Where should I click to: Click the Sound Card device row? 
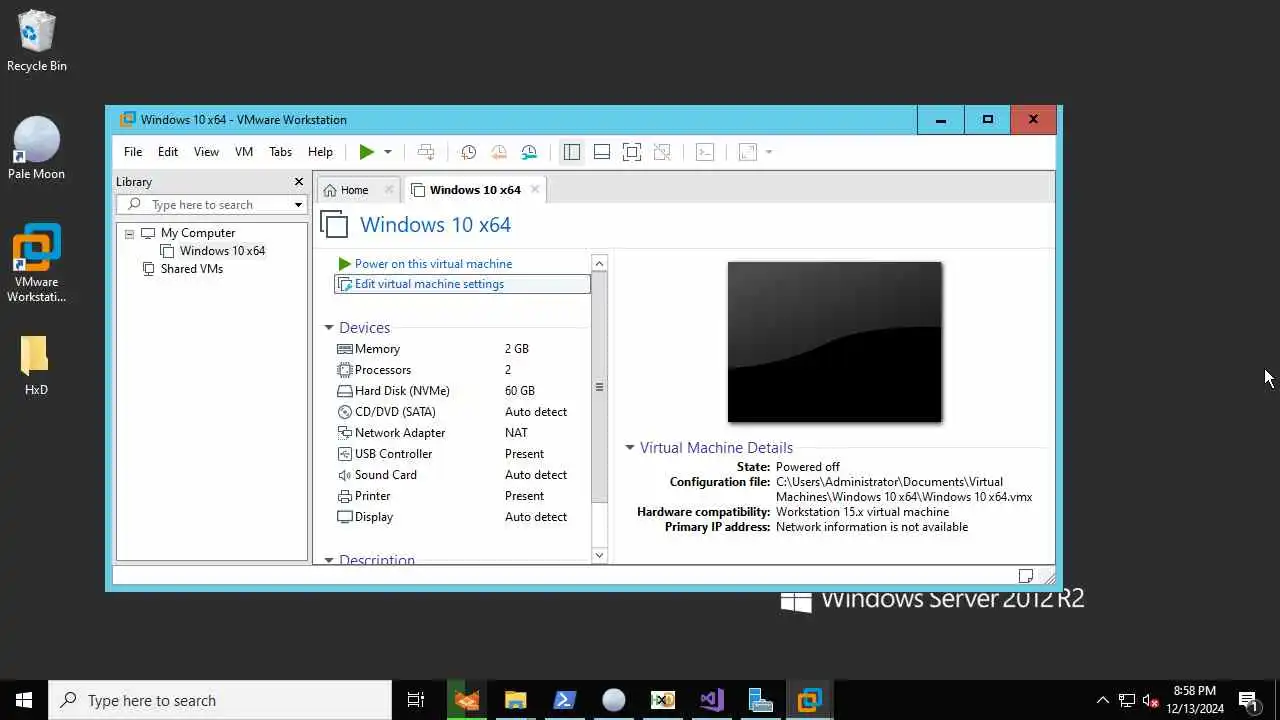tap(462, 475)
